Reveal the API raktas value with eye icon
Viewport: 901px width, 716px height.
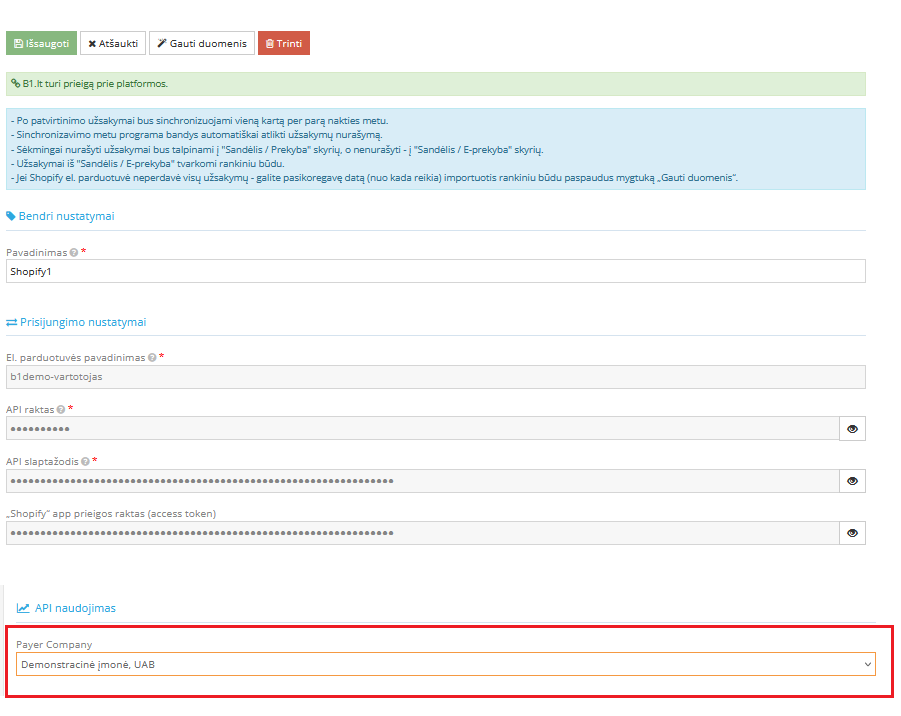pyautogui.click(x=852, y=429)
